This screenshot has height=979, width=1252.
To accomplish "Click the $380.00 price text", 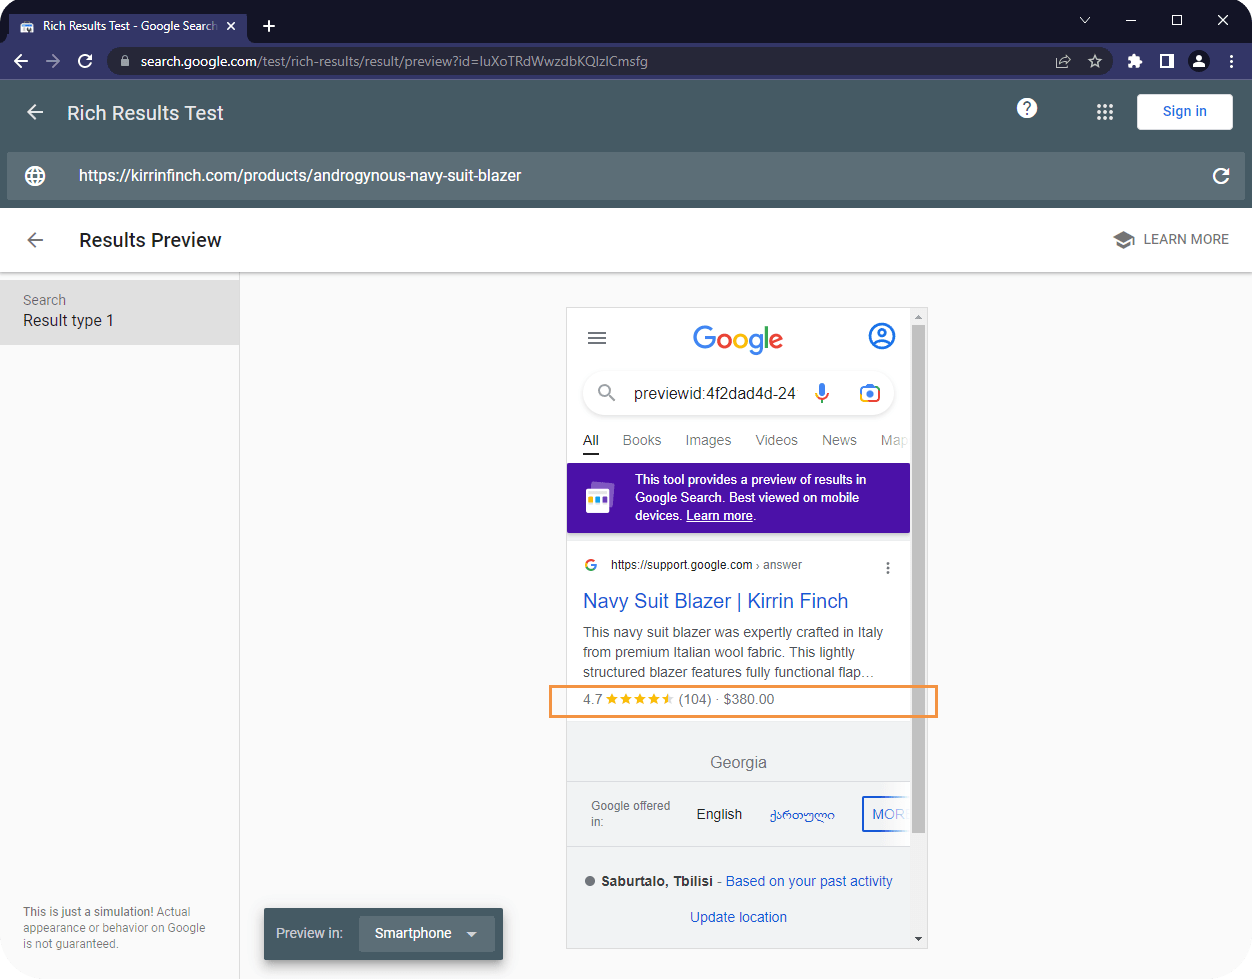I will pyautogui.click(x=749, y=699).
